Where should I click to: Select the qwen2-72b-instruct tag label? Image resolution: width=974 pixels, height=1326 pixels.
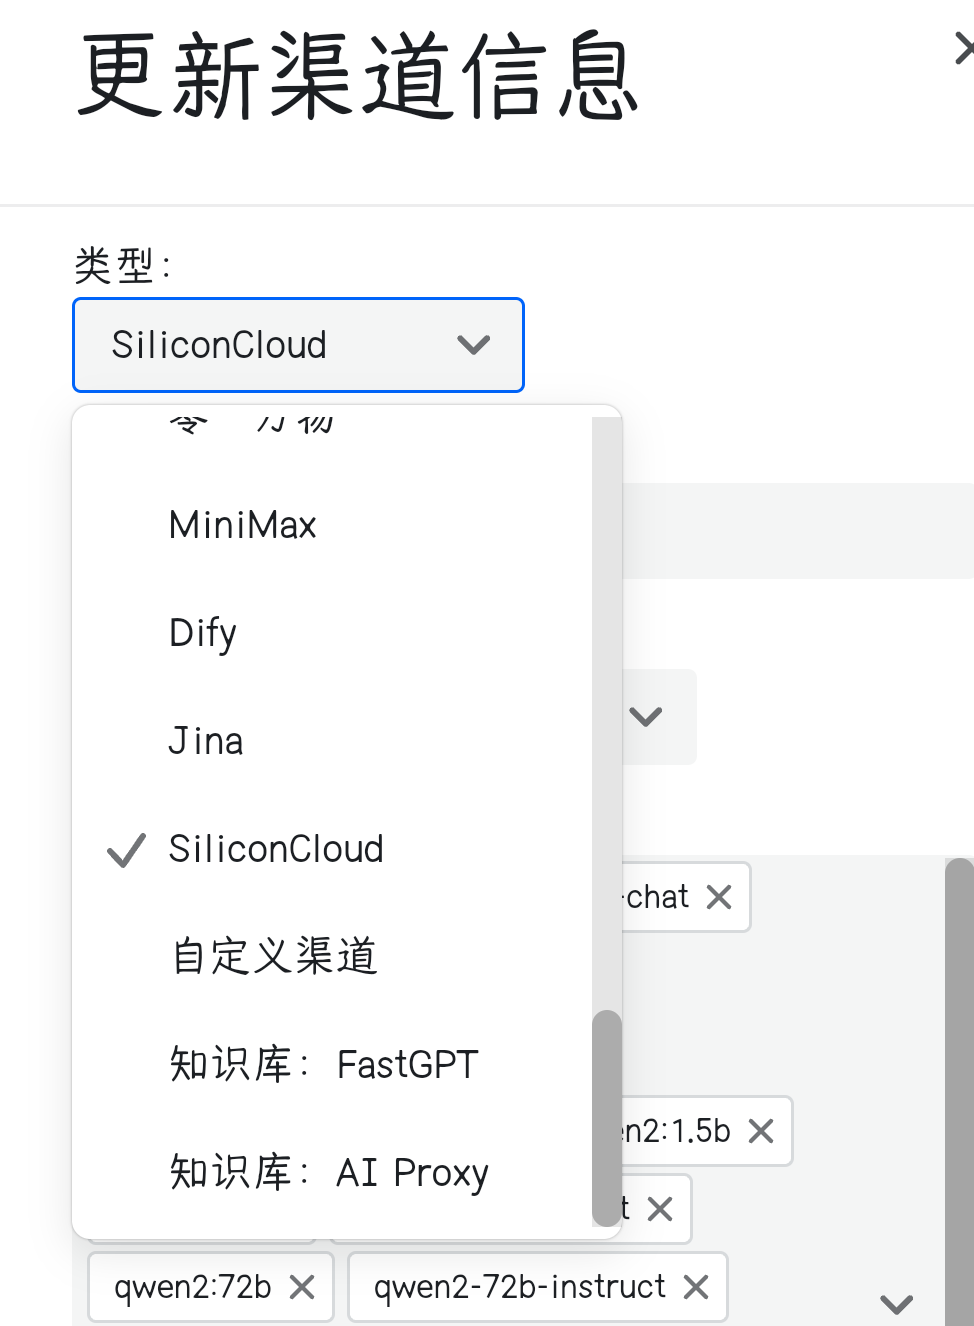tap(520, 1287)
